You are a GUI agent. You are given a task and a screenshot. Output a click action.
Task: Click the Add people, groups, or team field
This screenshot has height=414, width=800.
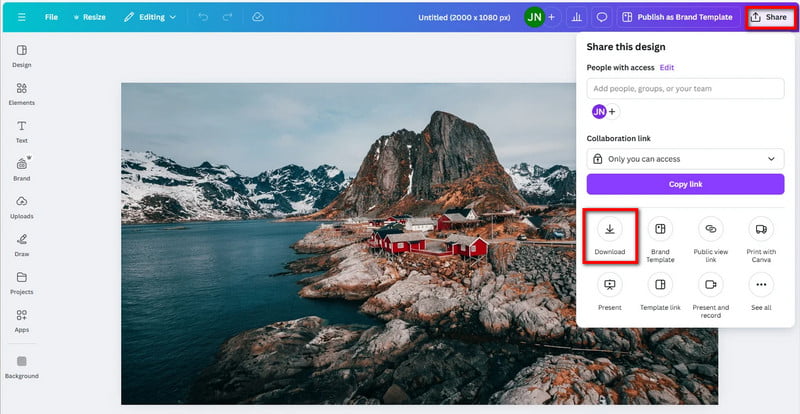685,90
